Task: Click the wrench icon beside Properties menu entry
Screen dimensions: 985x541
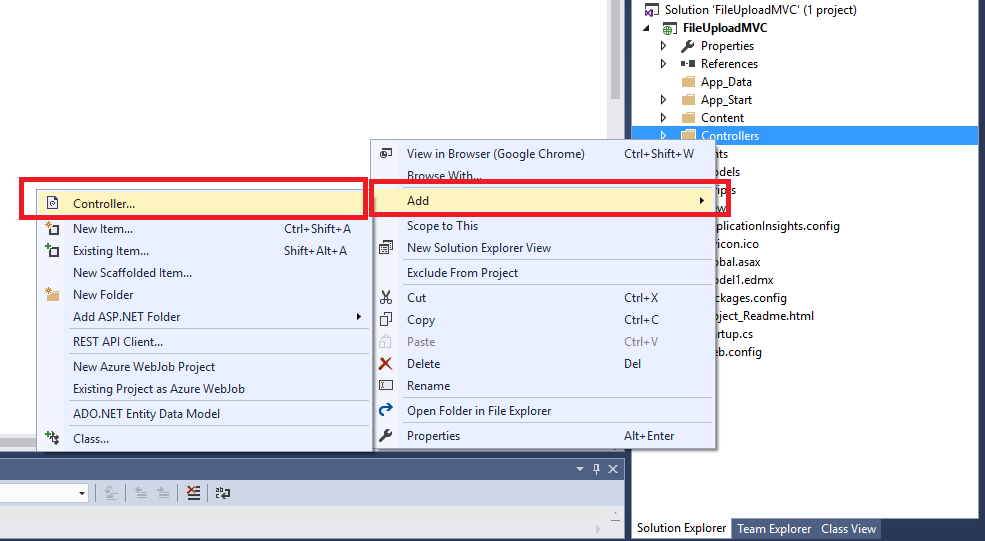Action: pyautogui.click(x=386, y=435)
